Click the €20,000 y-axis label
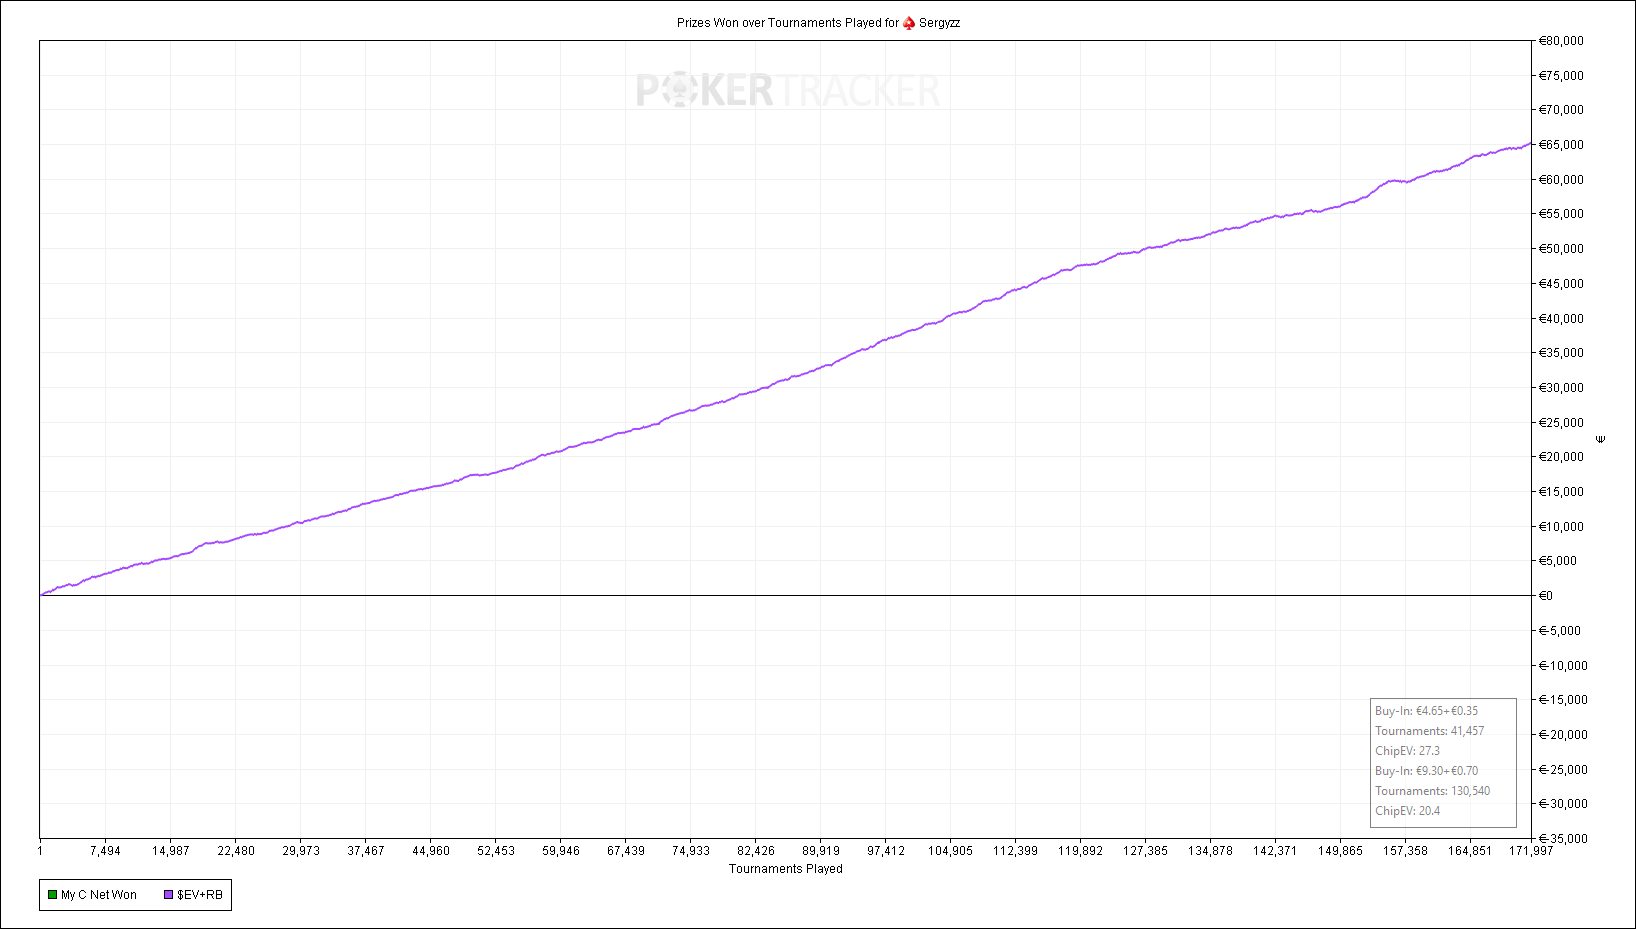Image resolution: width=1636 pixels, height=929 pixels. pos(1561,457)
